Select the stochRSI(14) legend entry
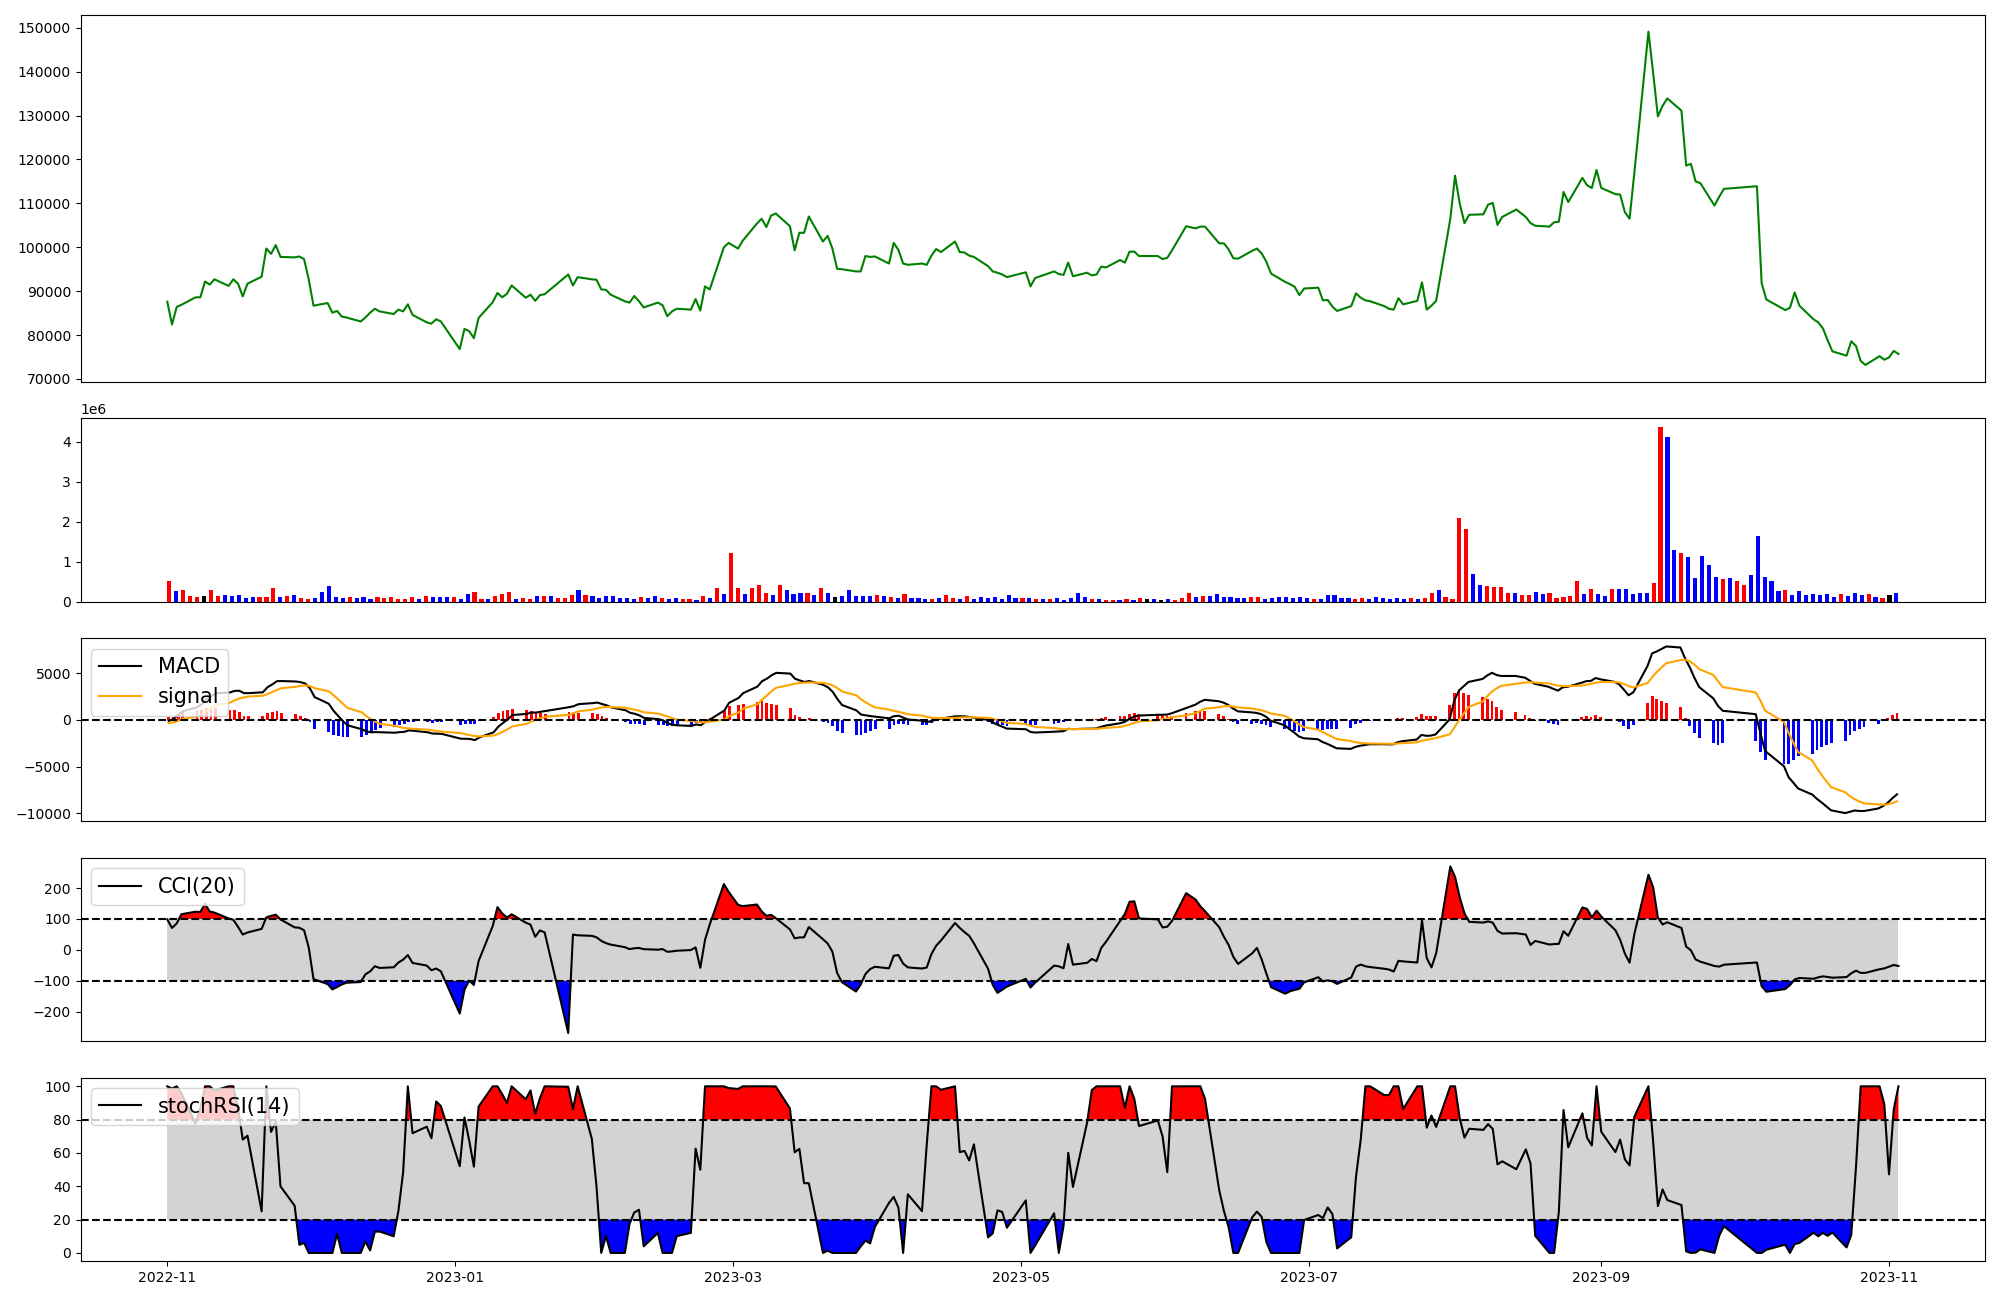The width and height of the screenshot is (2000, 1300). tap(222, 1106)
